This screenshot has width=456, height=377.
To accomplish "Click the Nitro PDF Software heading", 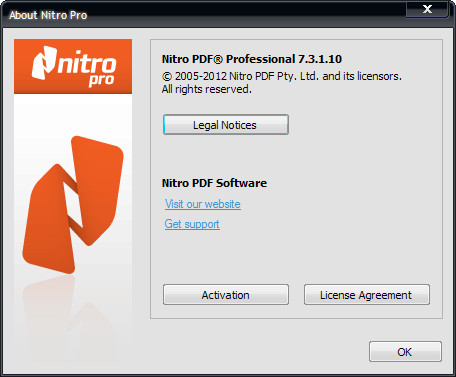I will click(214, 183).
